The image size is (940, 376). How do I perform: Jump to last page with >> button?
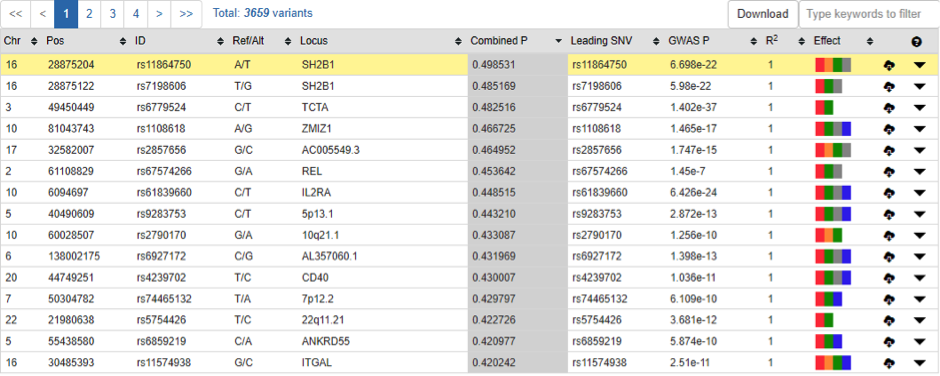pyautogui.click(x=186, y=14)
